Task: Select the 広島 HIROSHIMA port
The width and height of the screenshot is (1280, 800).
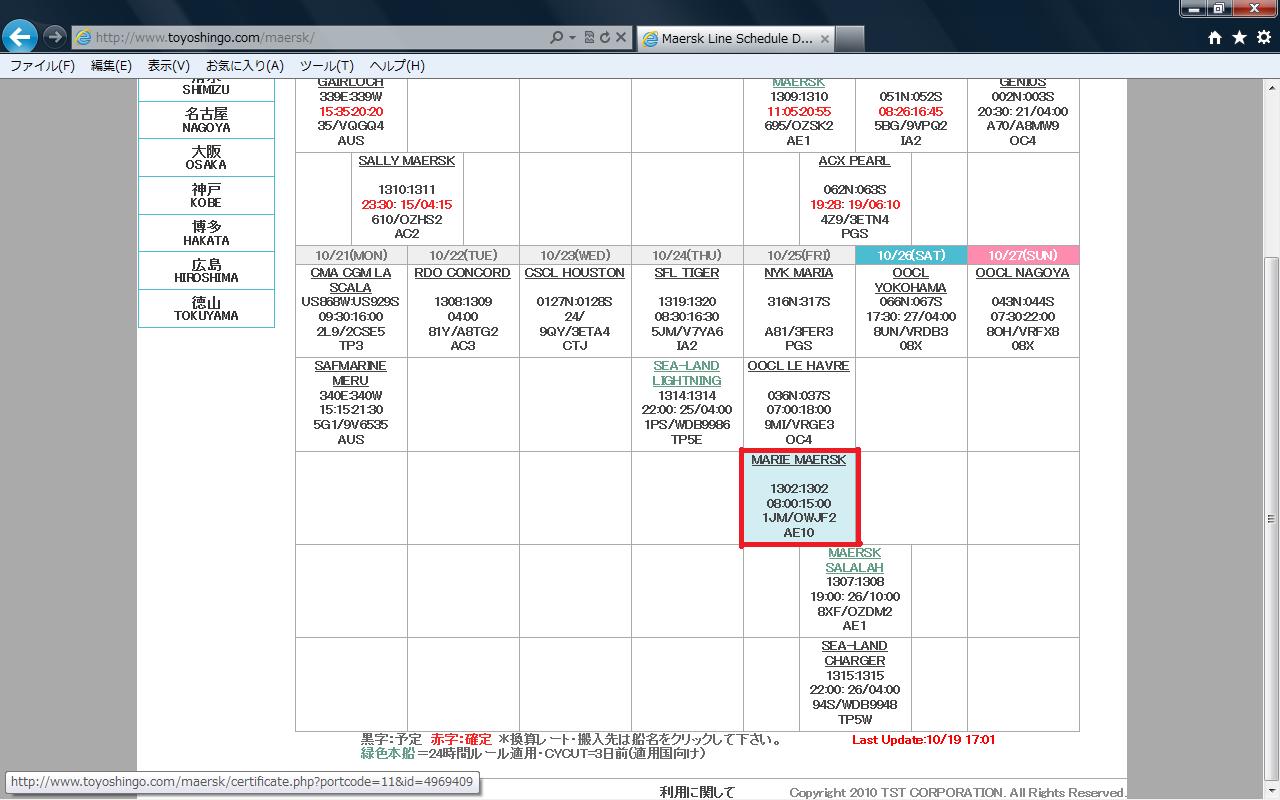Action: [x=206, y=270]
